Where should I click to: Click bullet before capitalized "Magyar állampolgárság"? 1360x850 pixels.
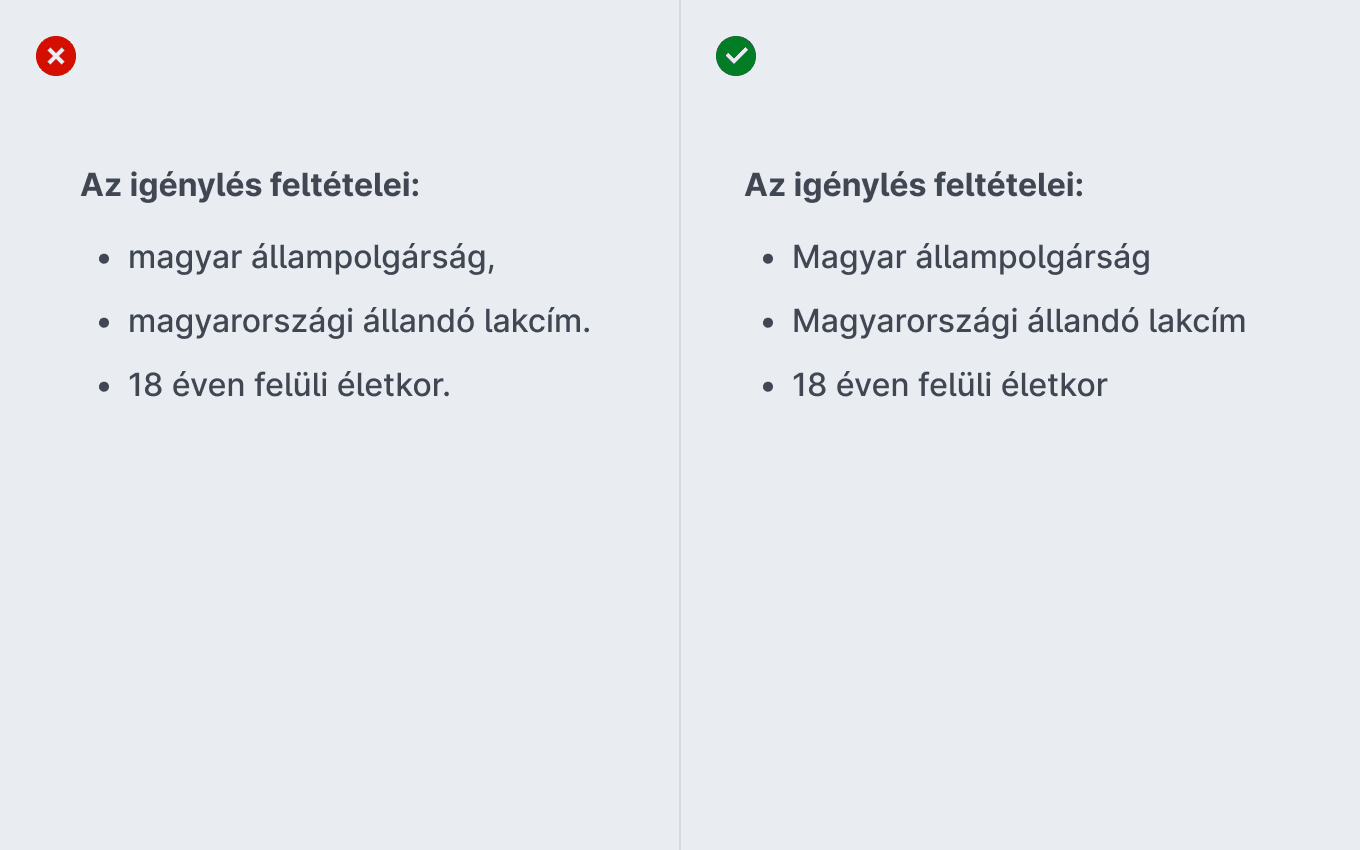768,259
